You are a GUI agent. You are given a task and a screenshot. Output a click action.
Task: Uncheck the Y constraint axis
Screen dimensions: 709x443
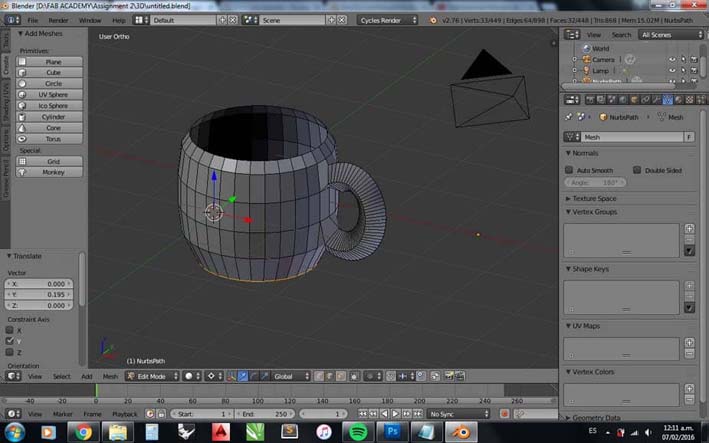(9, 341)
